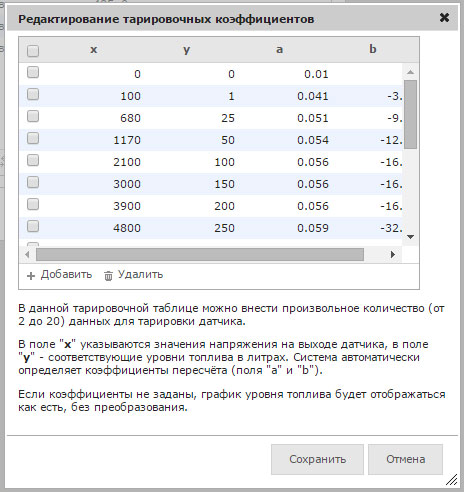Click the a column header
Image resolution: width=464 pixels, height=492 pixels.
point(279,49)
